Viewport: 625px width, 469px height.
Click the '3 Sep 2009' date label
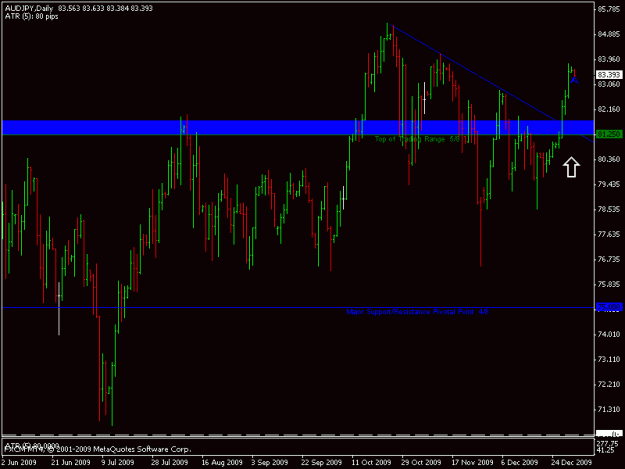point(269,462)
